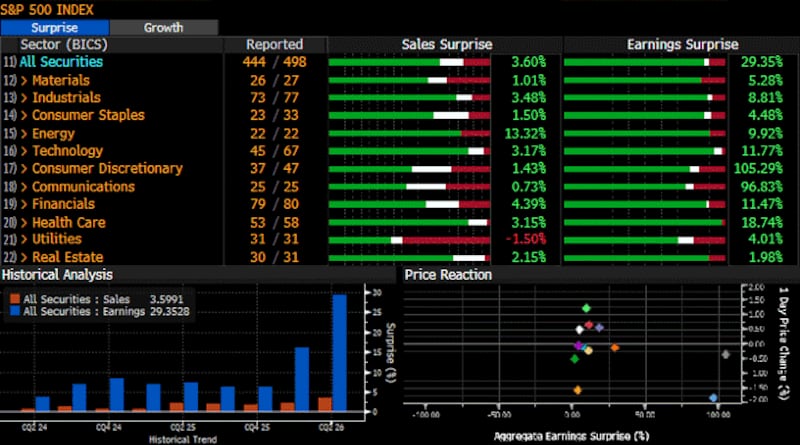Open the Technology sector name

coord(67,151)
